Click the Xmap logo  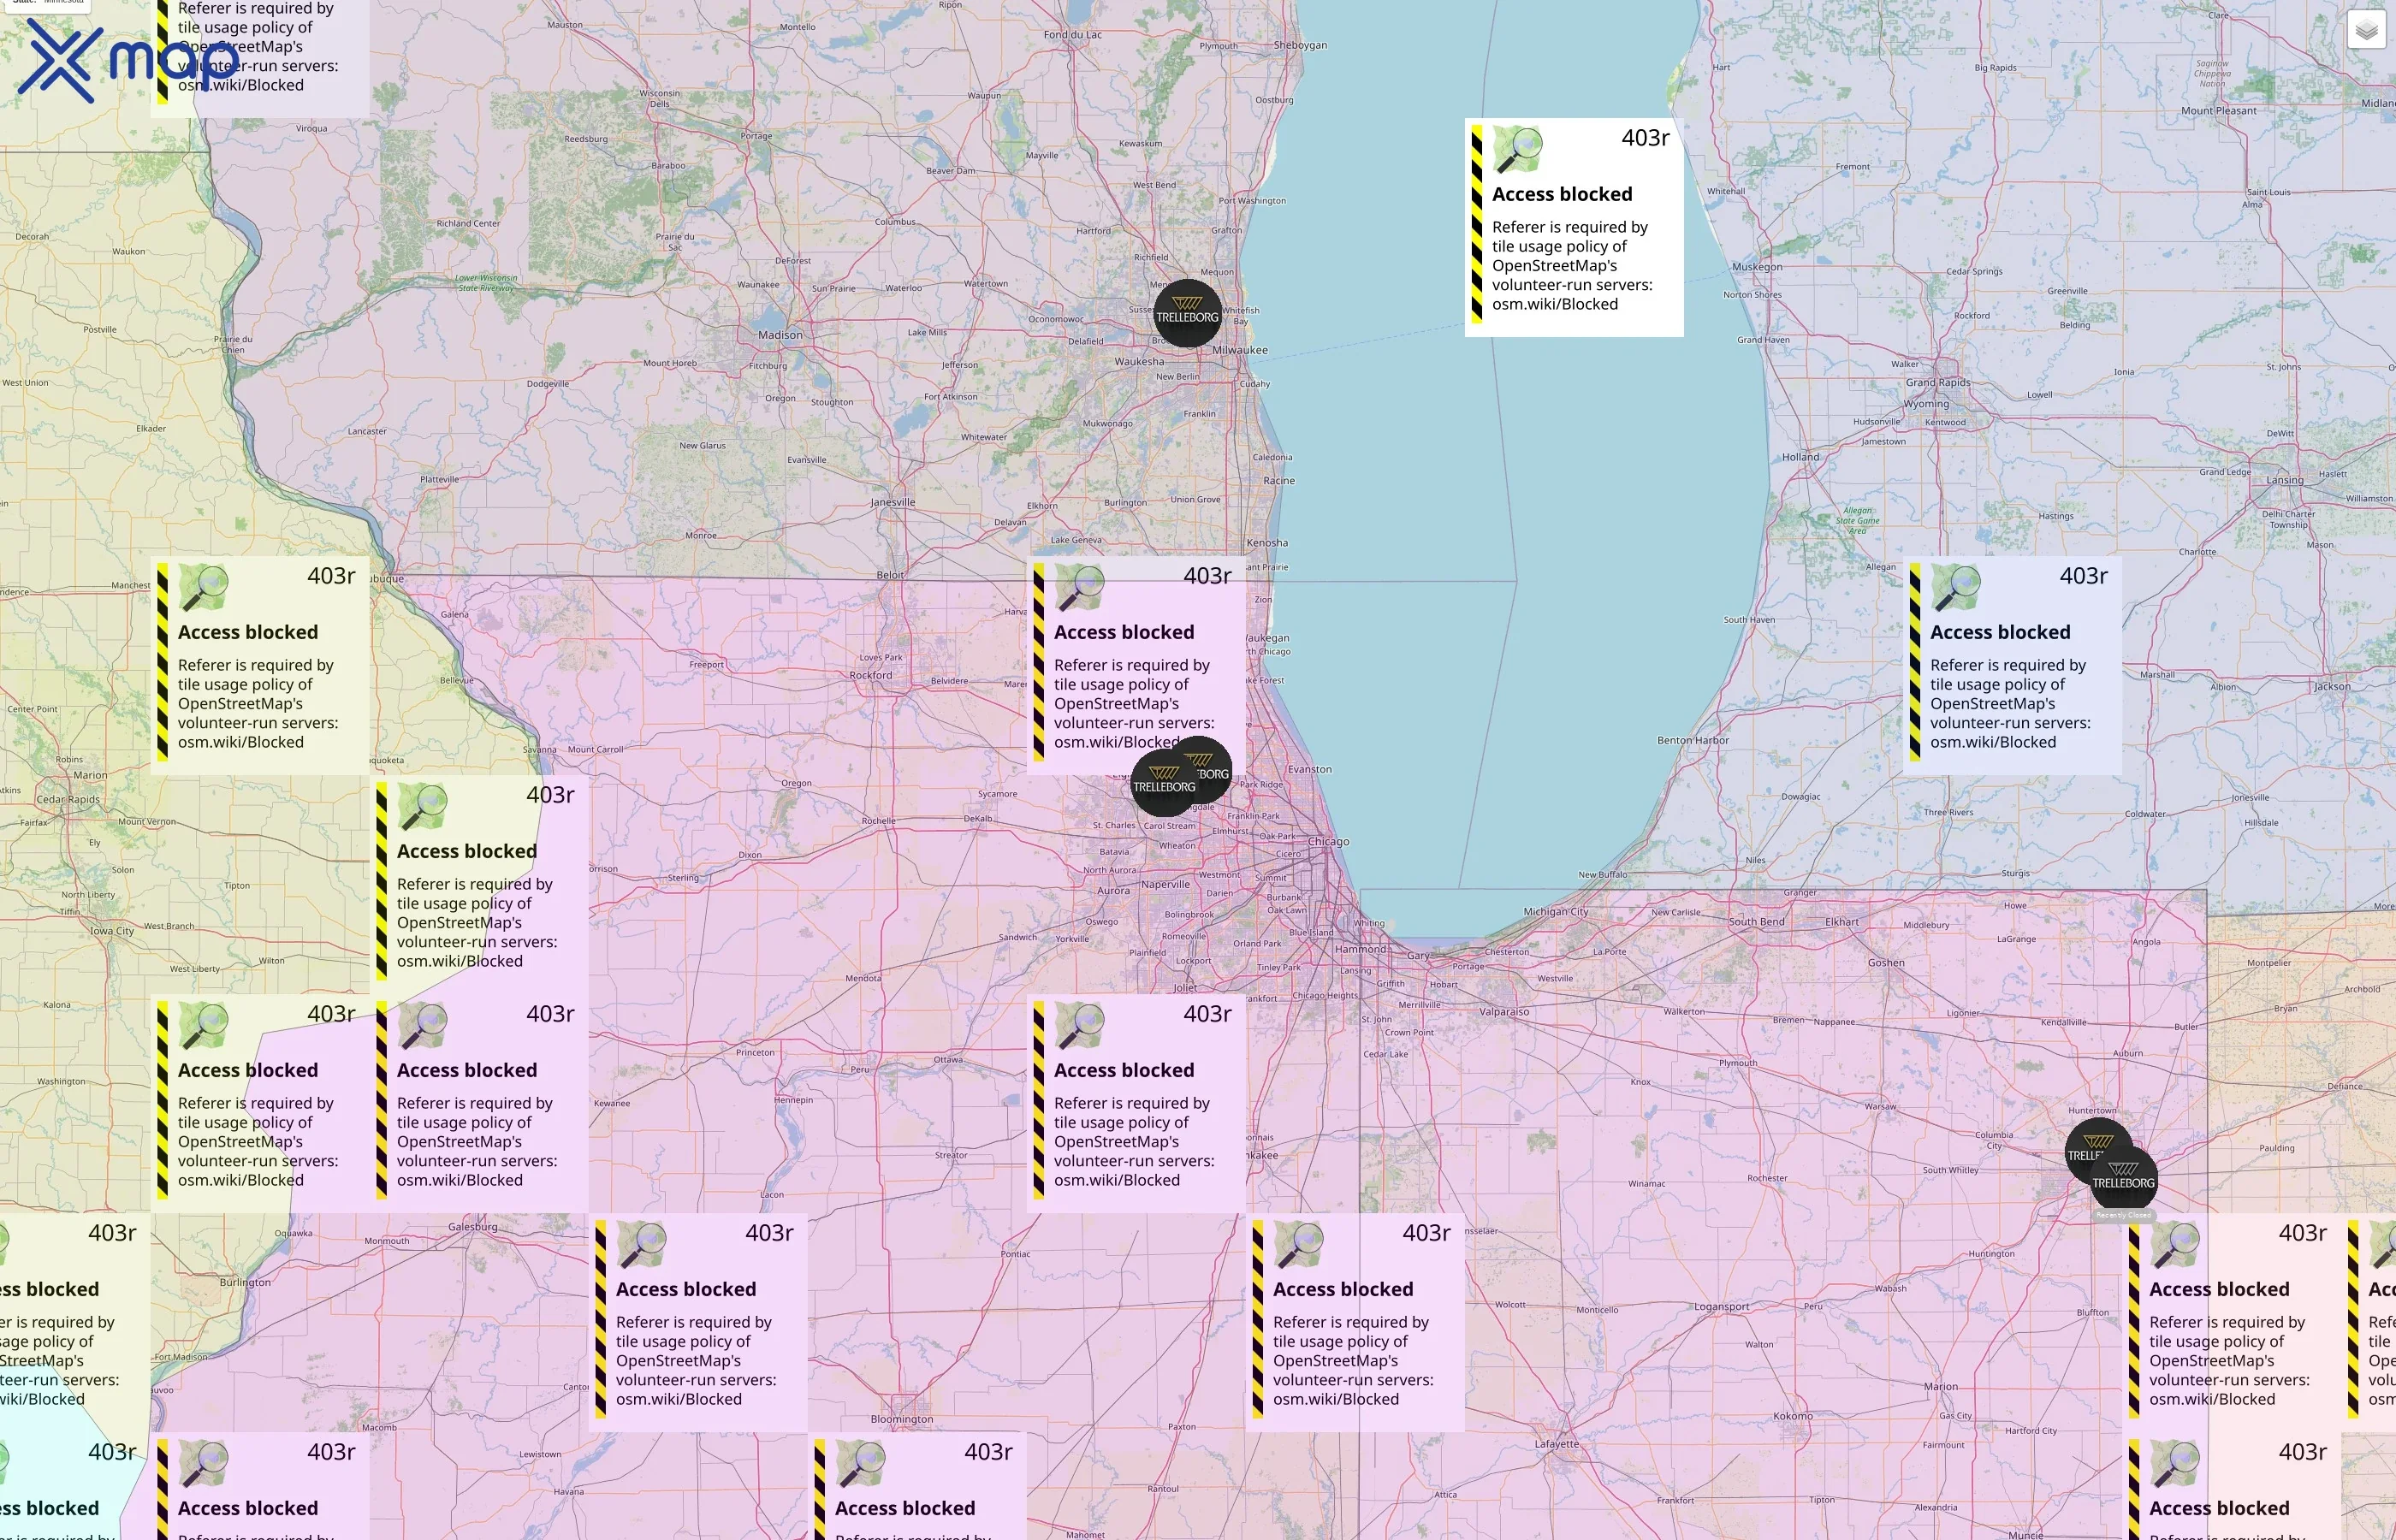coord(127,60)
